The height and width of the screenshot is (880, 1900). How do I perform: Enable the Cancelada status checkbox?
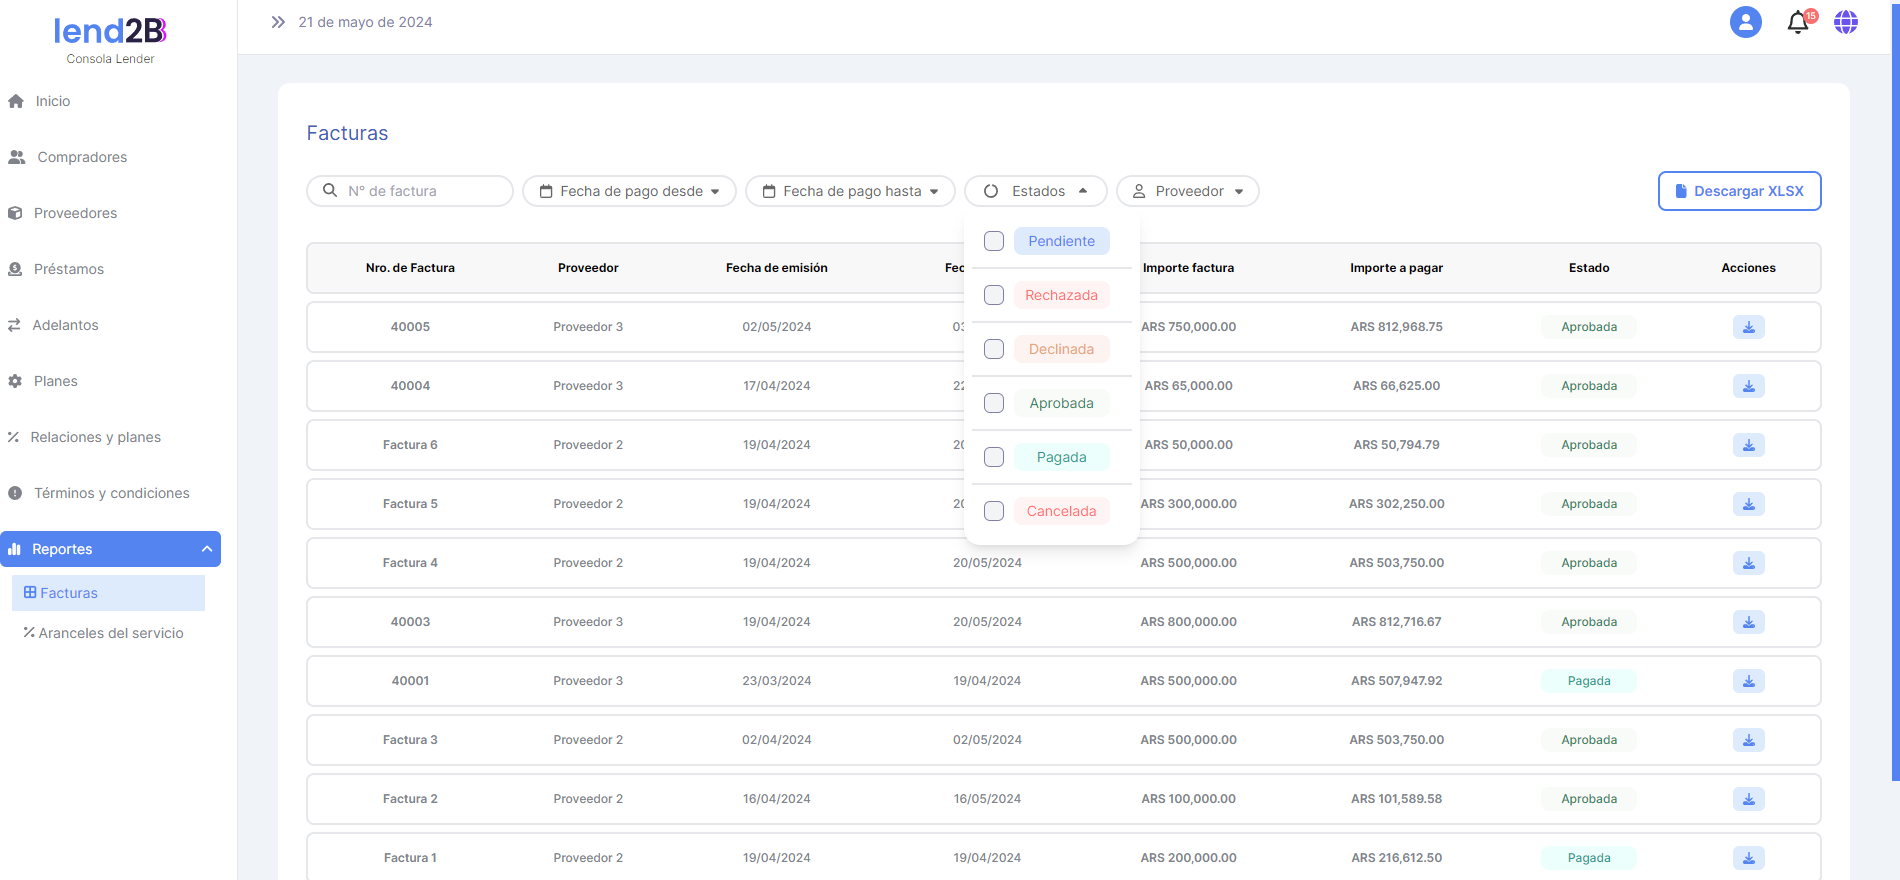[994, 511]
